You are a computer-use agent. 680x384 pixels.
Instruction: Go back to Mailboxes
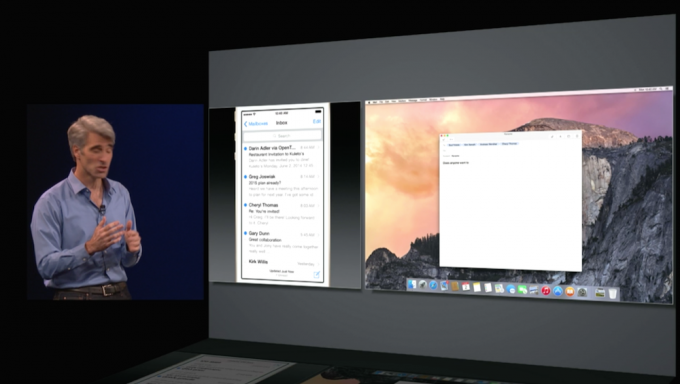[x=256, y=124]
